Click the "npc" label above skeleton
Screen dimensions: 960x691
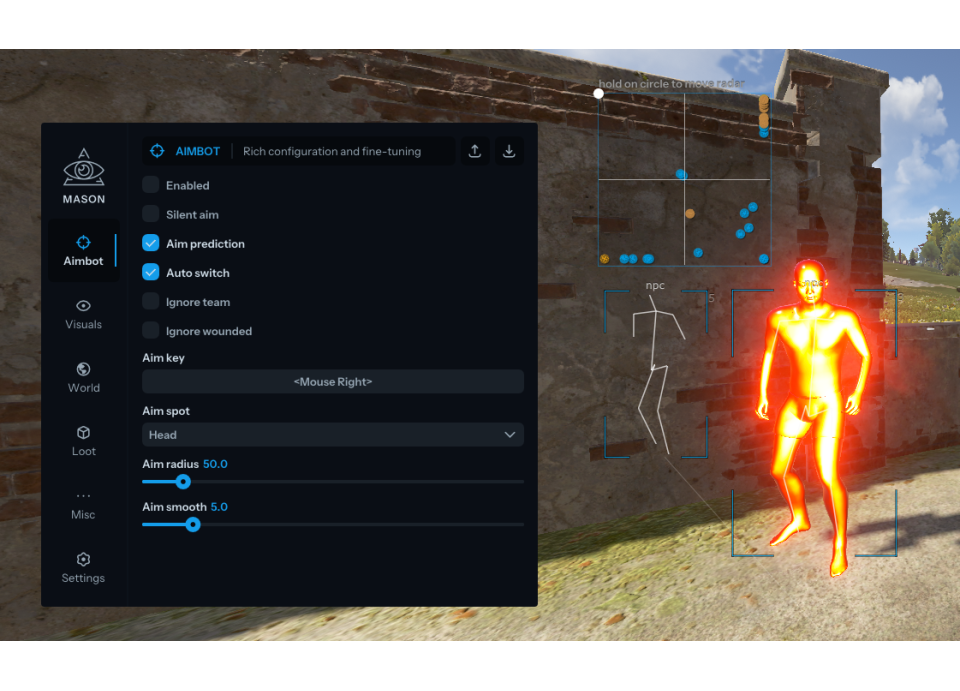click(x=655, y=286)
